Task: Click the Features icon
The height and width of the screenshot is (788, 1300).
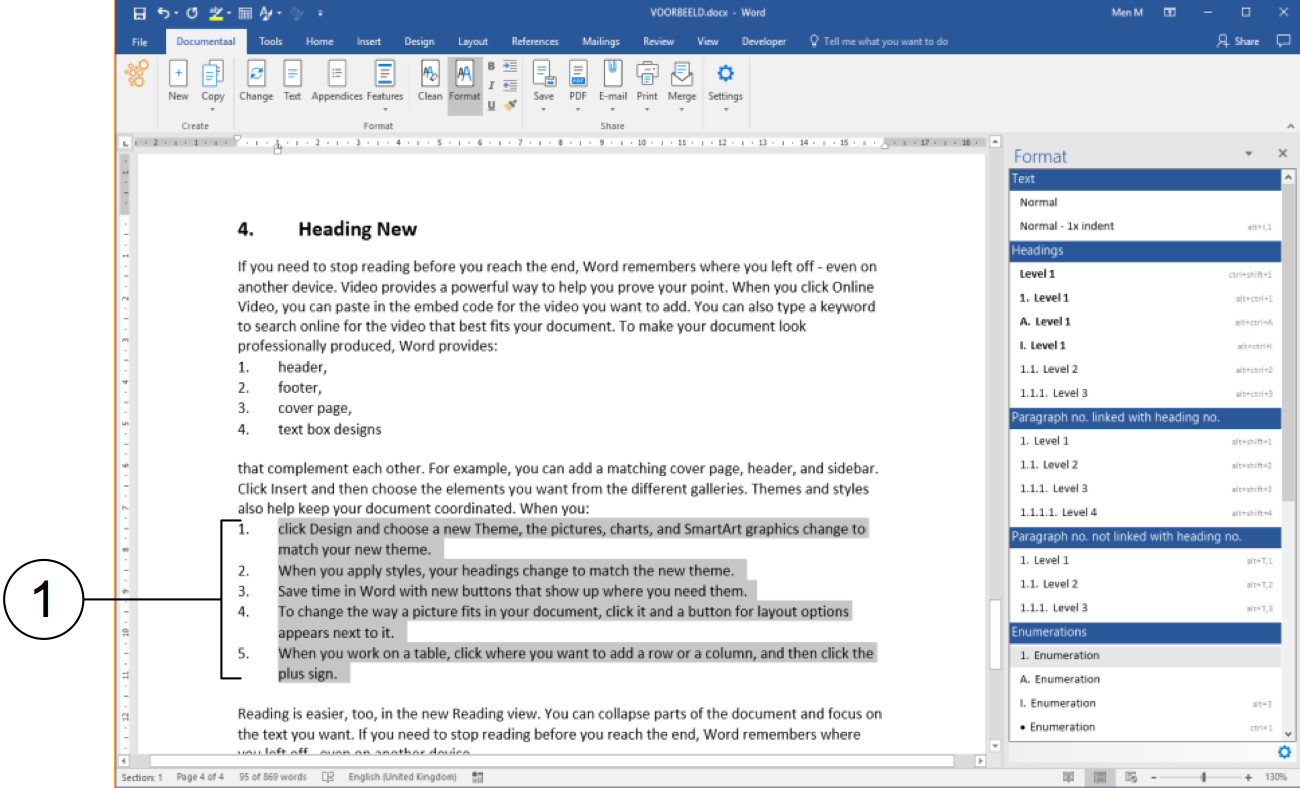Action: pos(384,73)
